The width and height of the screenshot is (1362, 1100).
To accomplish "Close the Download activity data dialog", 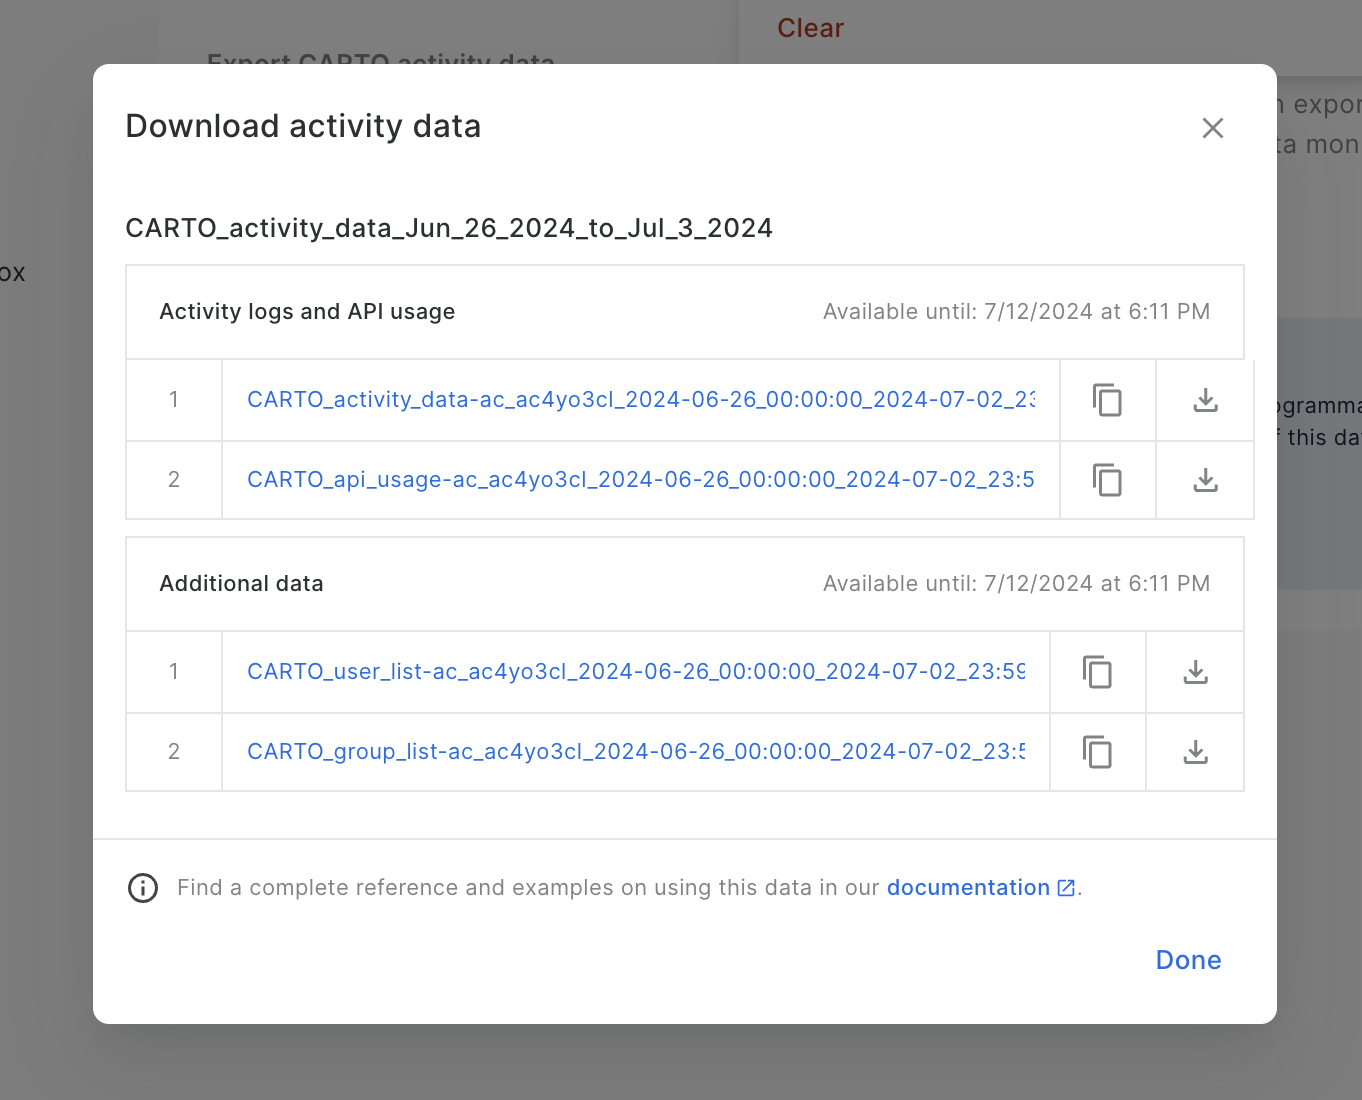I will pos(1212,128).
